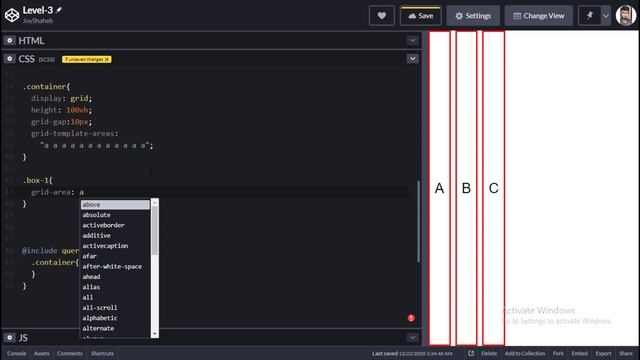The image size is (640, 360).
Task: Pick 'activecaption' suggestion
Action: pyautogui.click(x=115, y=246)
